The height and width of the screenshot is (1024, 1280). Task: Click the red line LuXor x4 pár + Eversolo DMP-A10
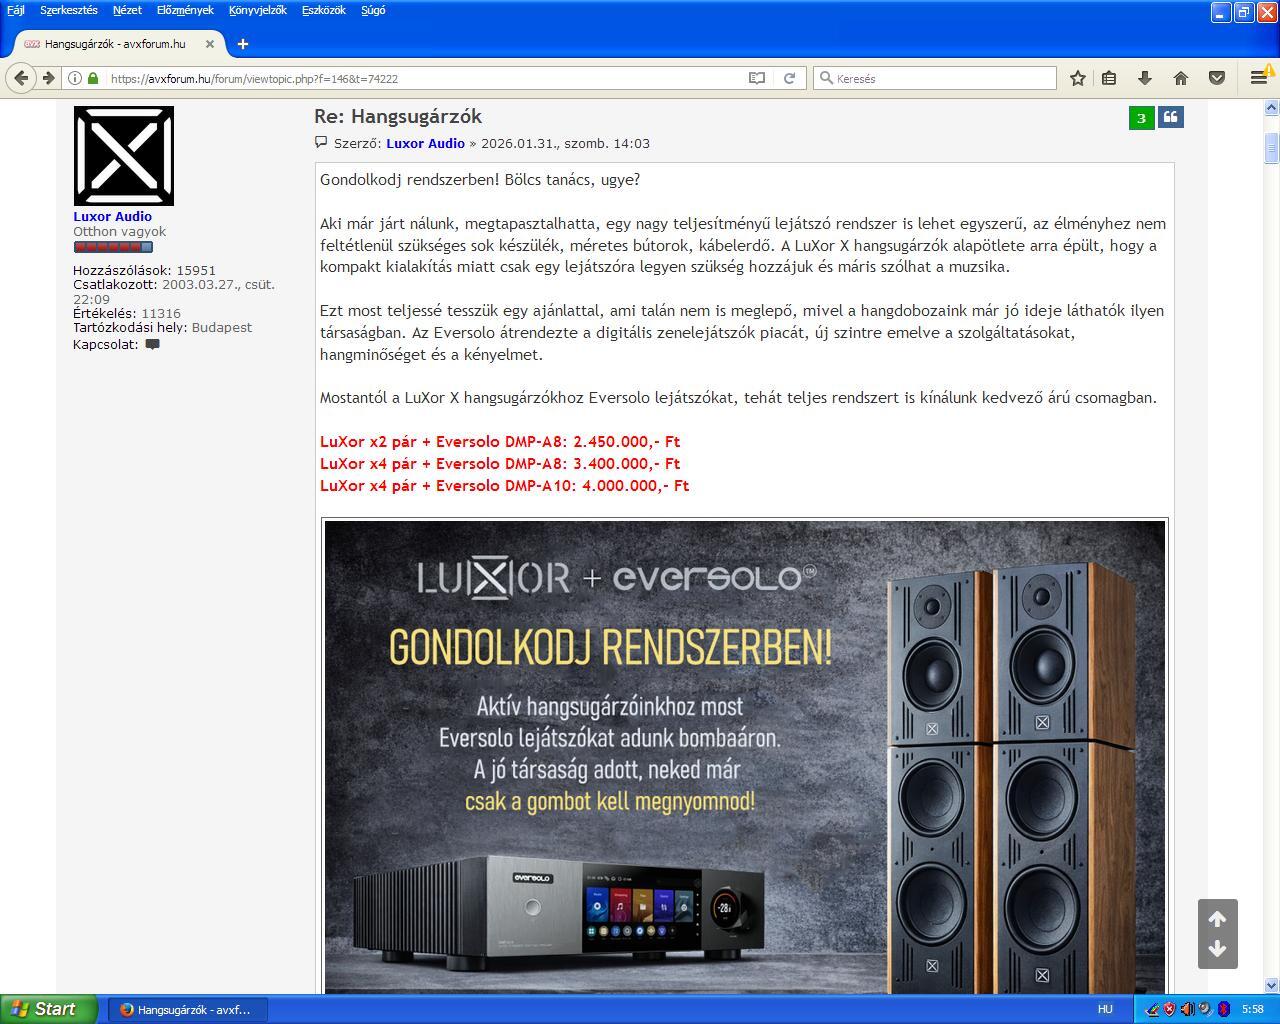click(504, 486)
